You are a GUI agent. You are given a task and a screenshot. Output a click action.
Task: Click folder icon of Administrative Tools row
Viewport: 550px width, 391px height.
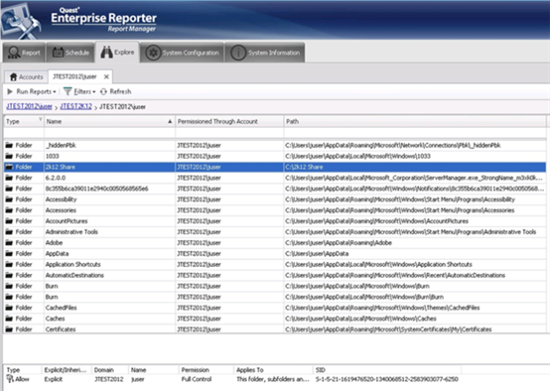point(9,232)
